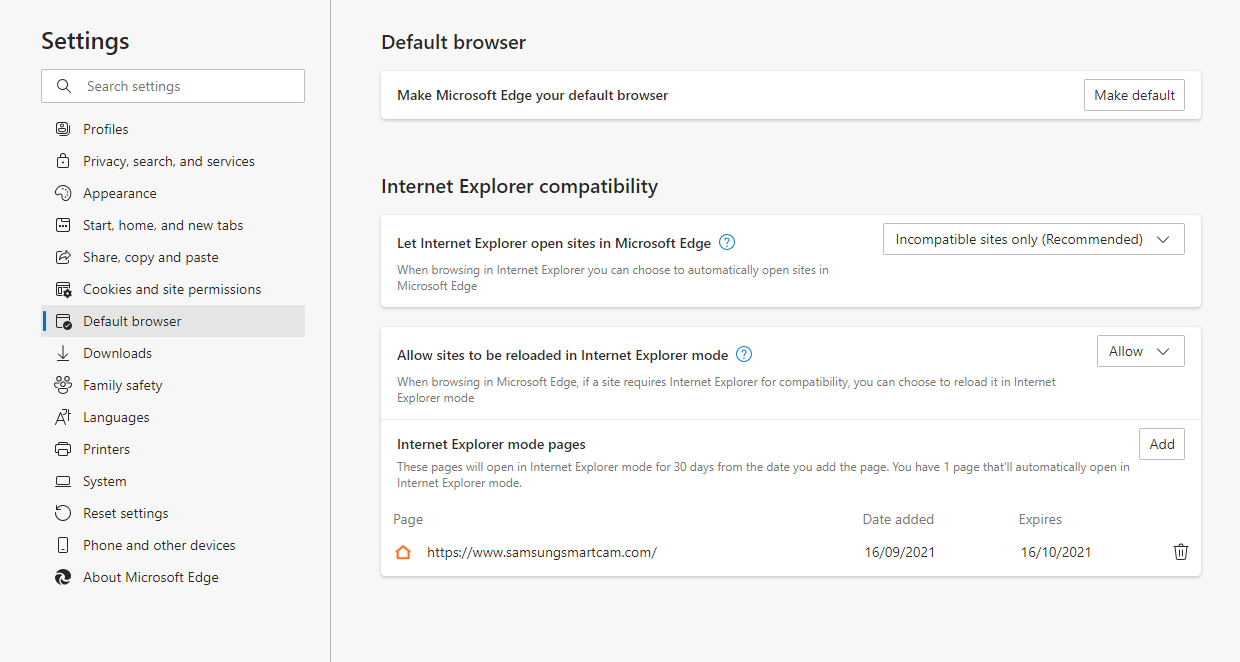This screenshot has width=1240, height=662.
Task: Click the Cookies and site permissions icon
Action: coord(63,289)
